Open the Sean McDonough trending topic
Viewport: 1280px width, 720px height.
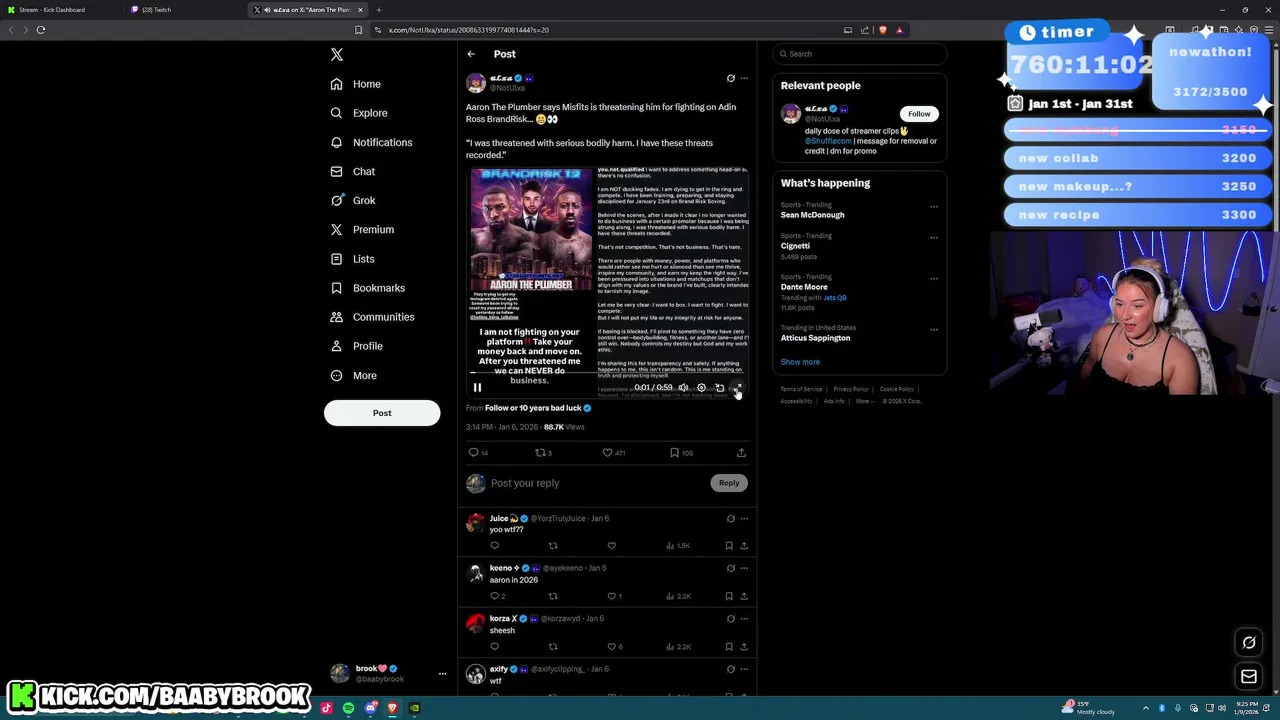(812, 215)
